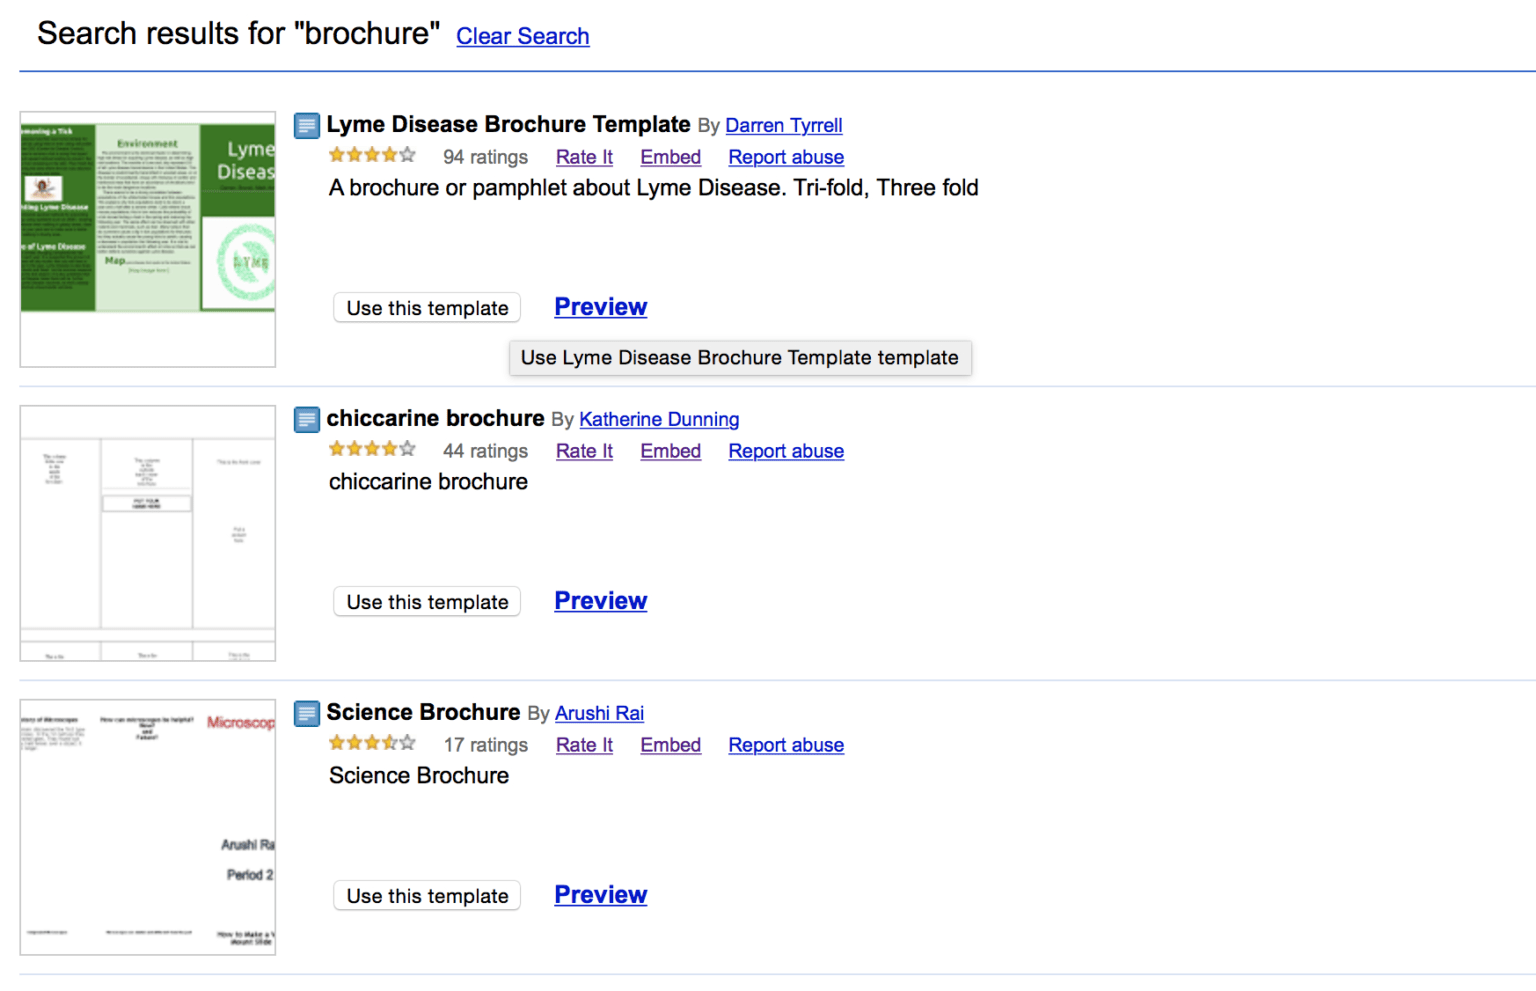Click the document icon beside Science Brochure
Viewport: 1536px width, 991px height.
(306, 713)
